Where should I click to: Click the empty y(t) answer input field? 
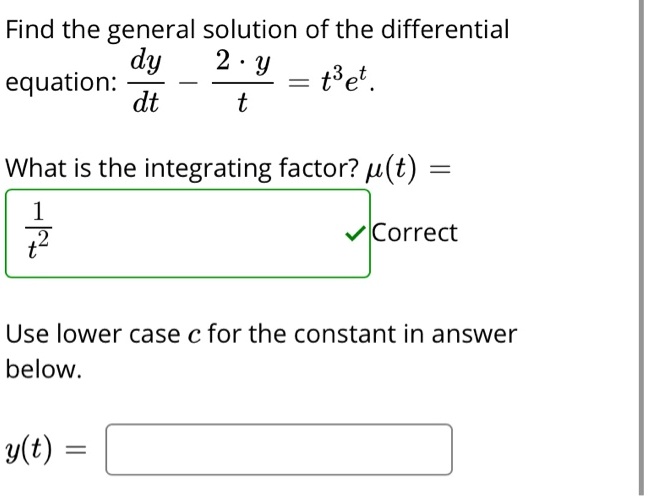[279, 449]
